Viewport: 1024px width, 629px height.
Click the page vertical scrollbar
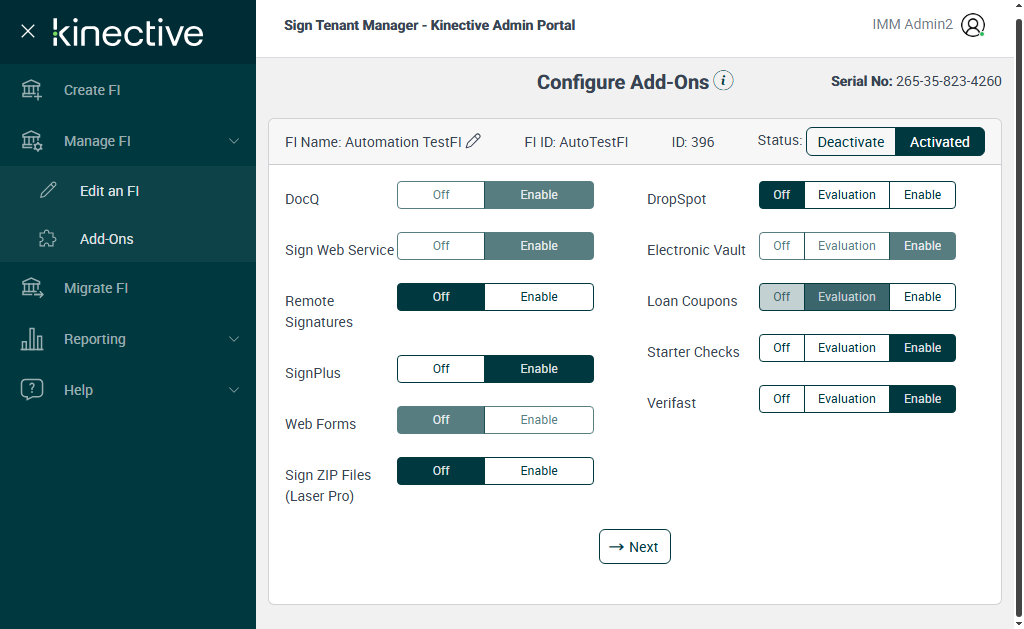point(1019,317)
